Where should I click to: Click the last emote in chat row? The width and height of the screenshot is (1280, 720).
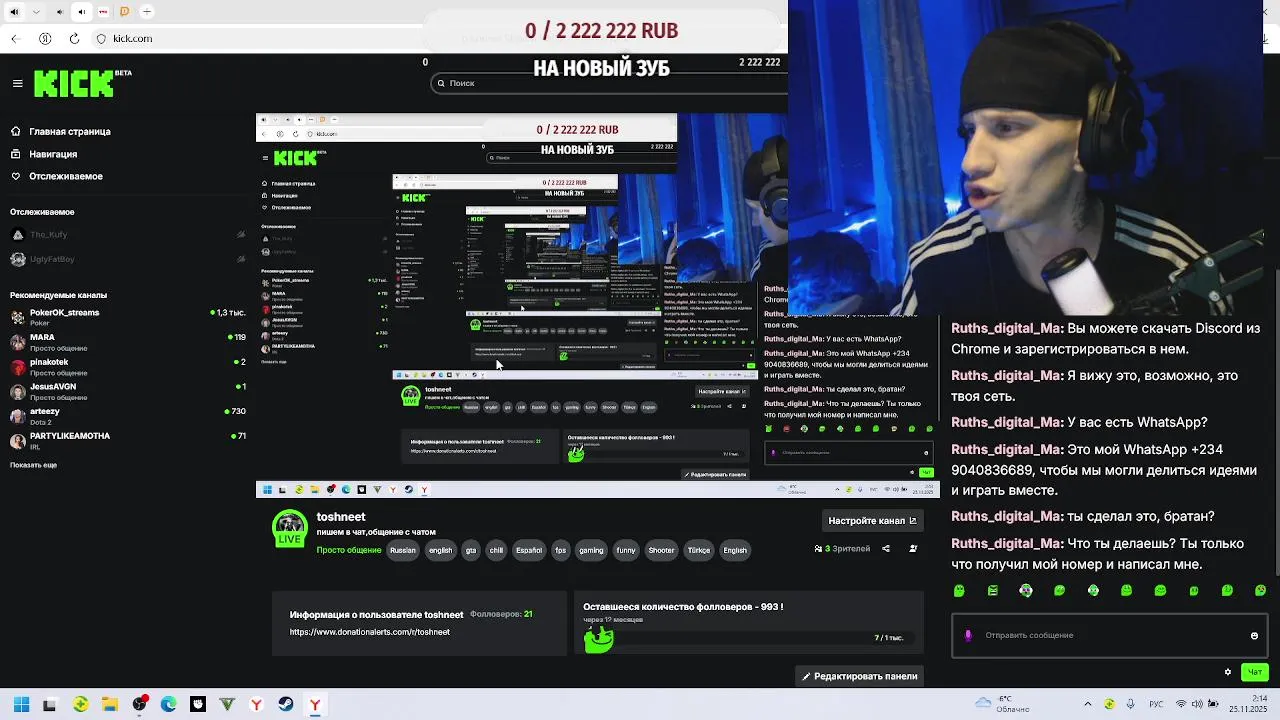1260,591
